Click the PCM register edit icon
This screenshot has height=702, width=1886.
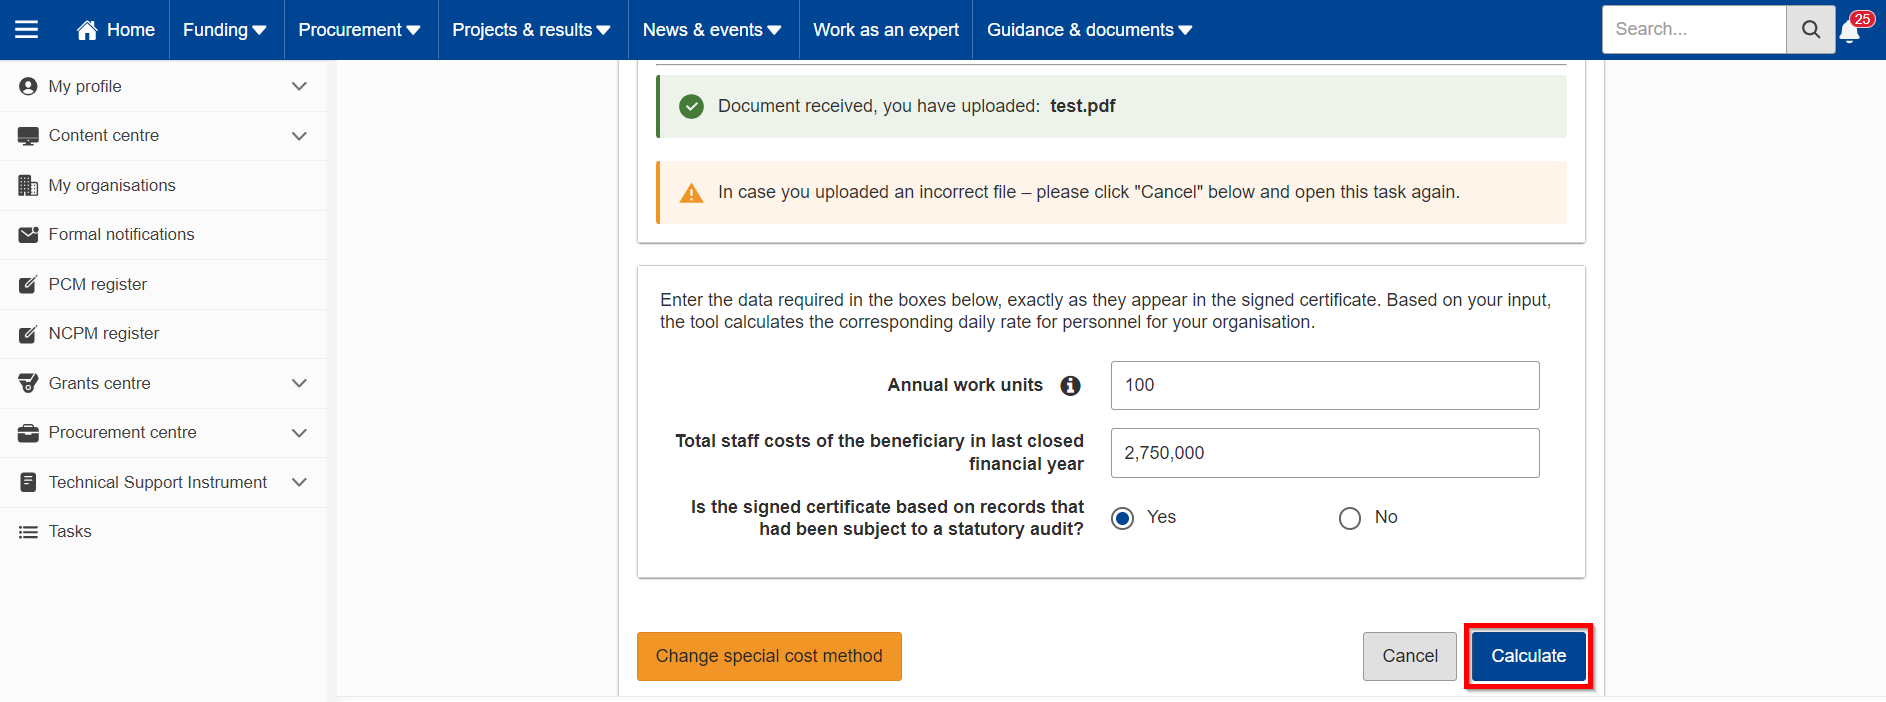click(x=28, y=285)
